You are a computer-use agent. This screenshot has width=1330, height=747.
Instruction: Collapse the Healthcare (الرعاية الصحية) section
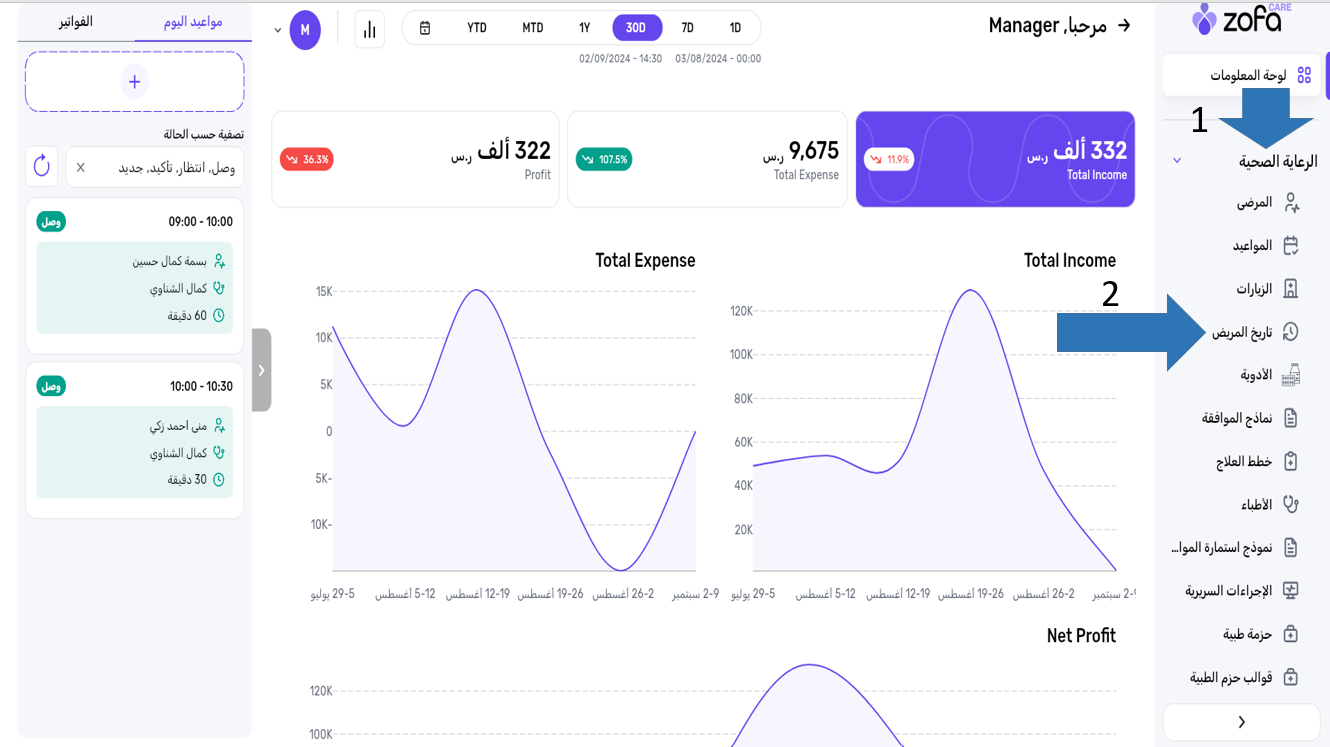(1177, 161)
